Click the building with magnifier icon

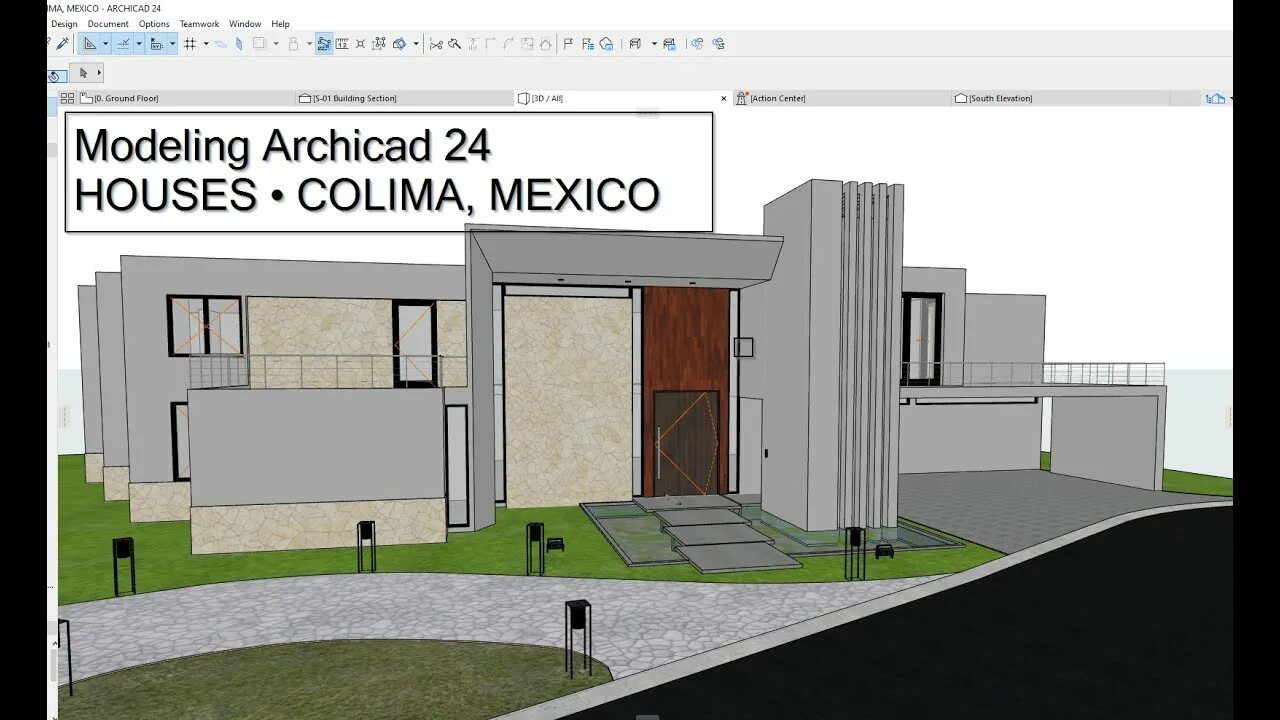pos(606,44)
